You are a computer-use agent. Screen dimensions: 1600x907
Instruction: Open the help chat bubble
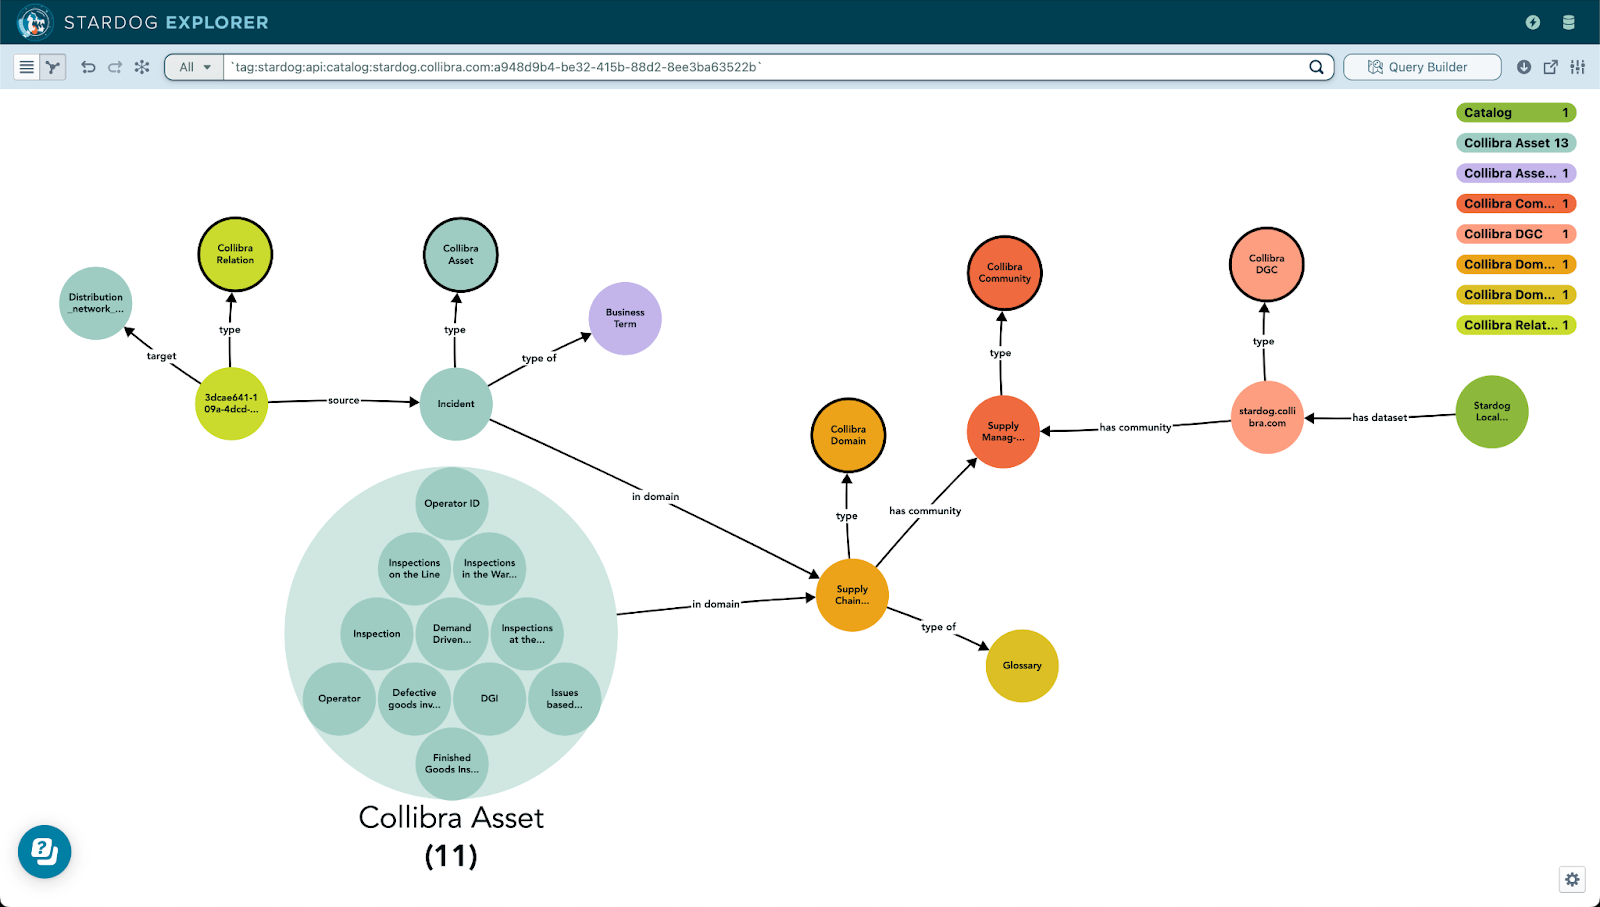coord(44,852)
